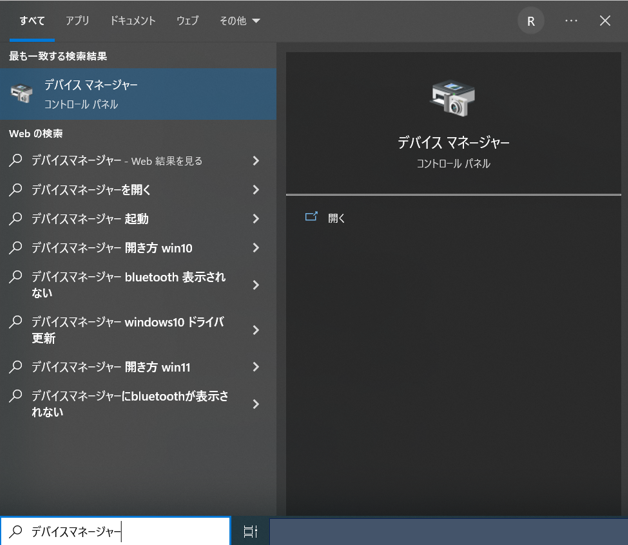Click search icon next to Web 結果を見る
The image size is (628, 545).
point(16,160)
